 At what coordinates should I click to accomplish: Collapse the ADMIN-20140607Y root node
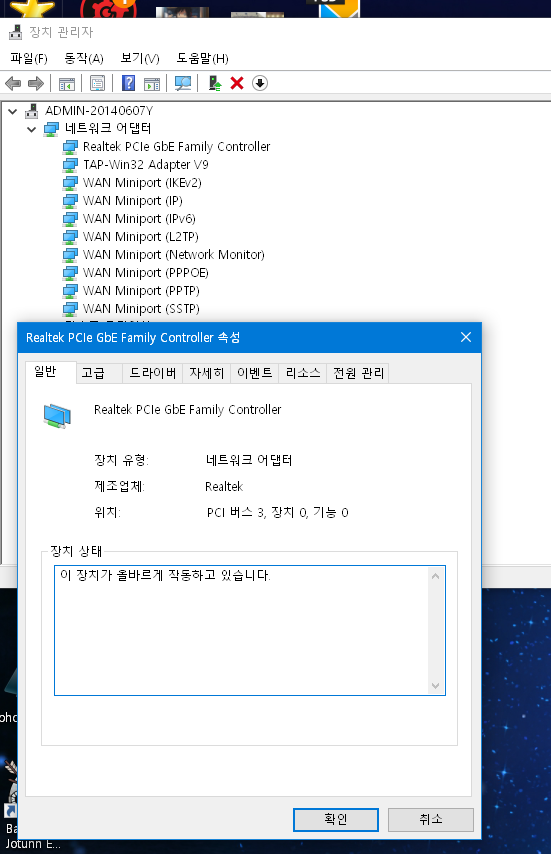[x=13, y=111]
